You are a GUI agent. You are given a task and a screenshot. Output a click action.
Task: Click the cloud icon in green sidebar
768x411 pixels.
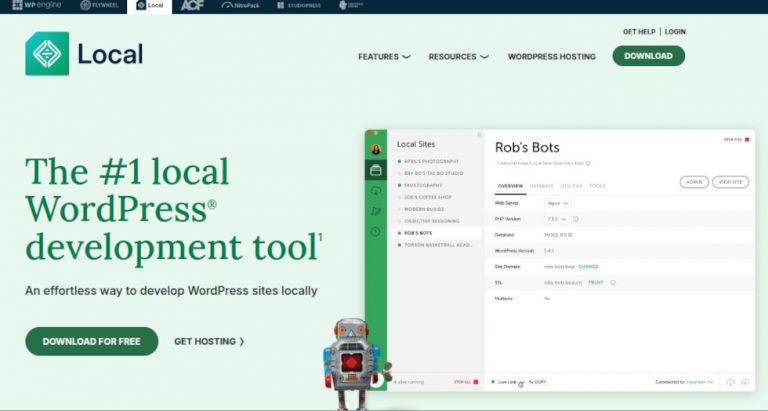click(x=376, y=191)
